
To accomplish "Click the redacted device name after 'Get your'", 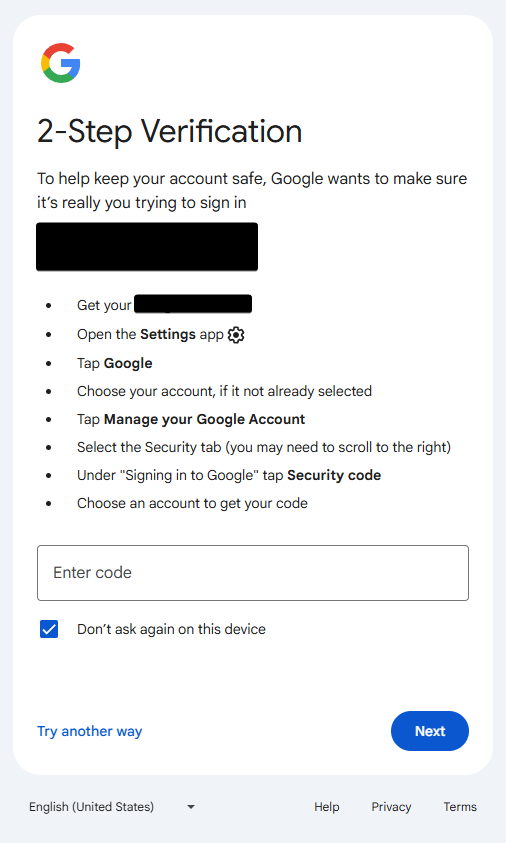I will pyautogui.click(x=193, y=304).
